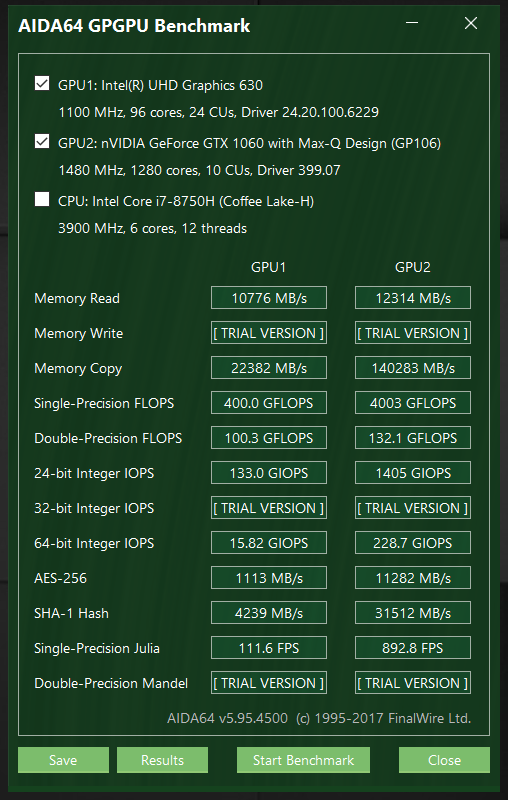Click Start Benchmark

[x=303, y=760]
